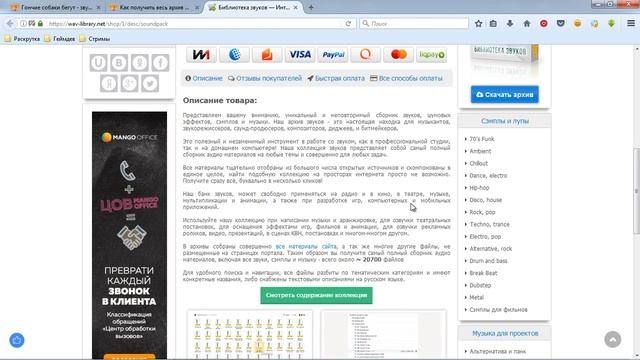Click the 'Скачать архив' download button

point(504,94)
